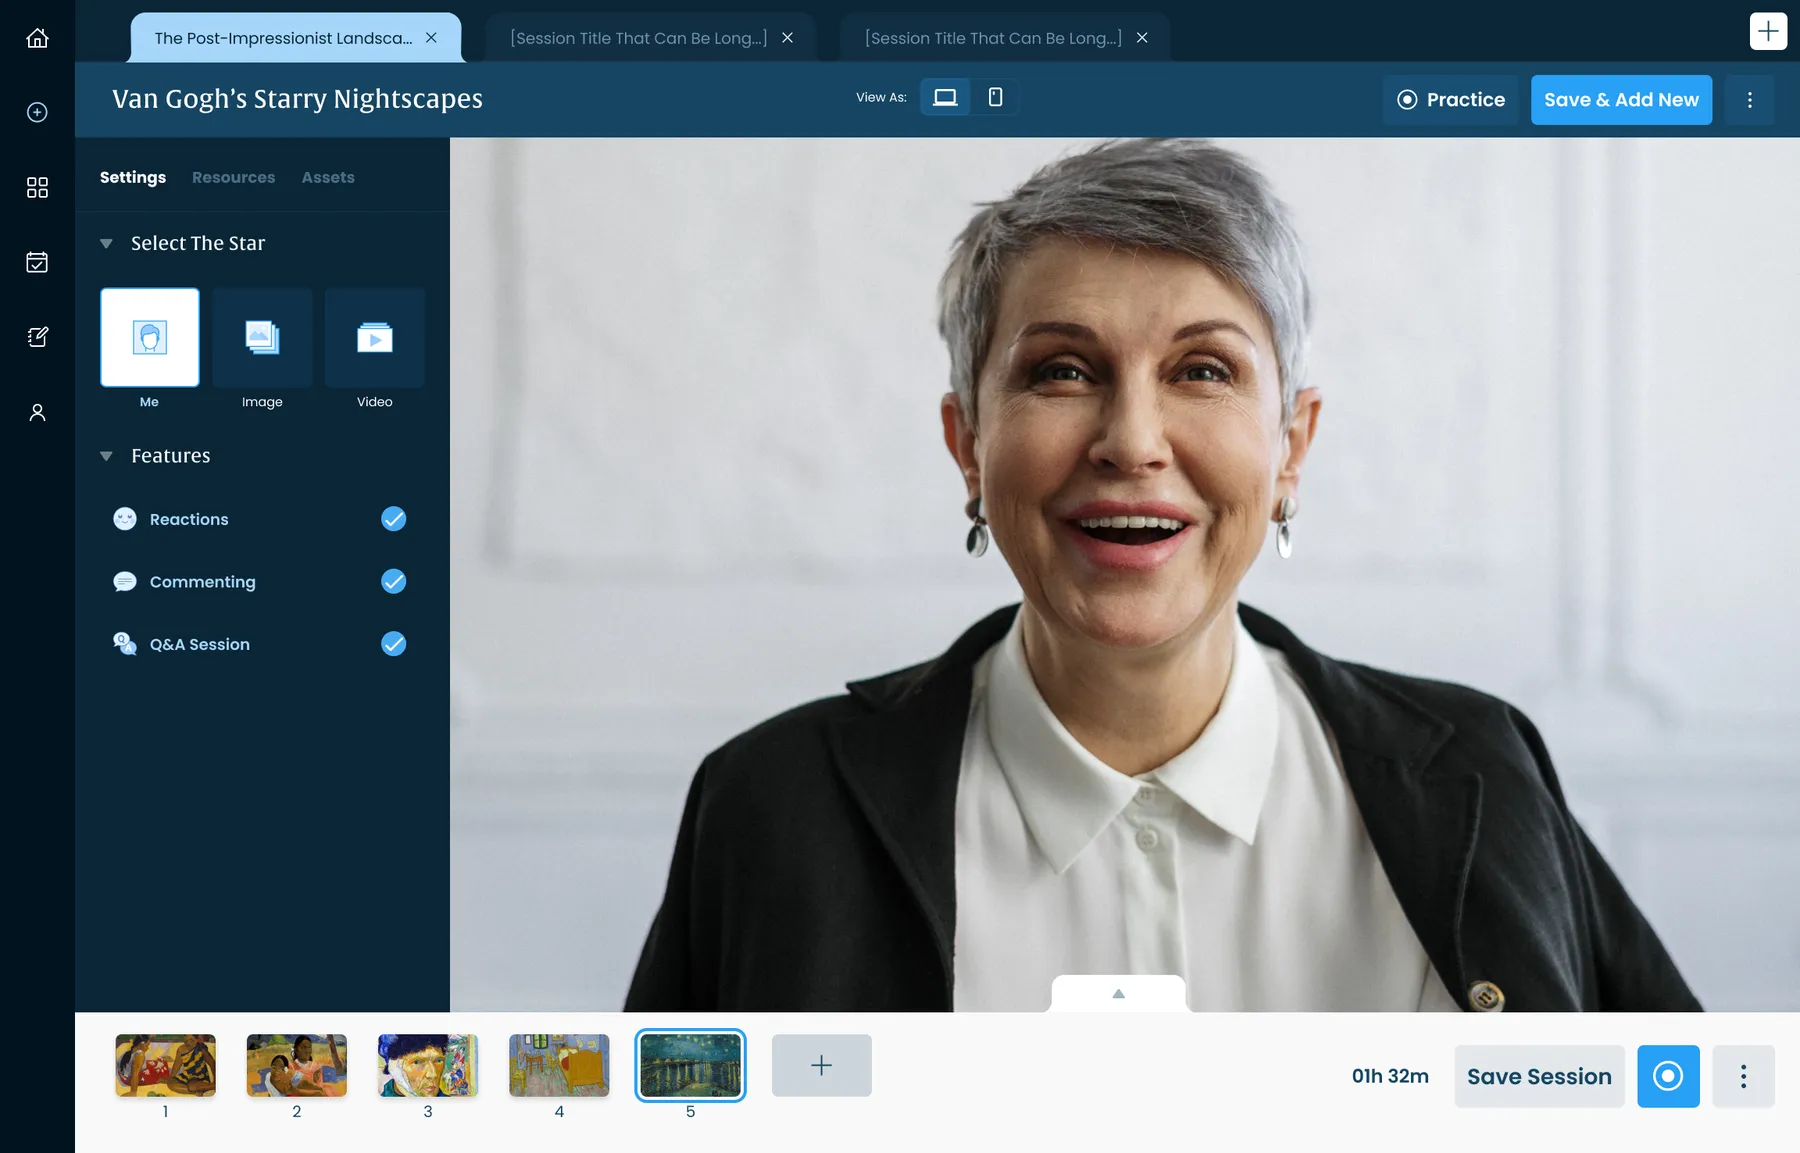The image size is (1800, 1153).
Task: Select slide thumbnail 1
Action: (166, 1065)
